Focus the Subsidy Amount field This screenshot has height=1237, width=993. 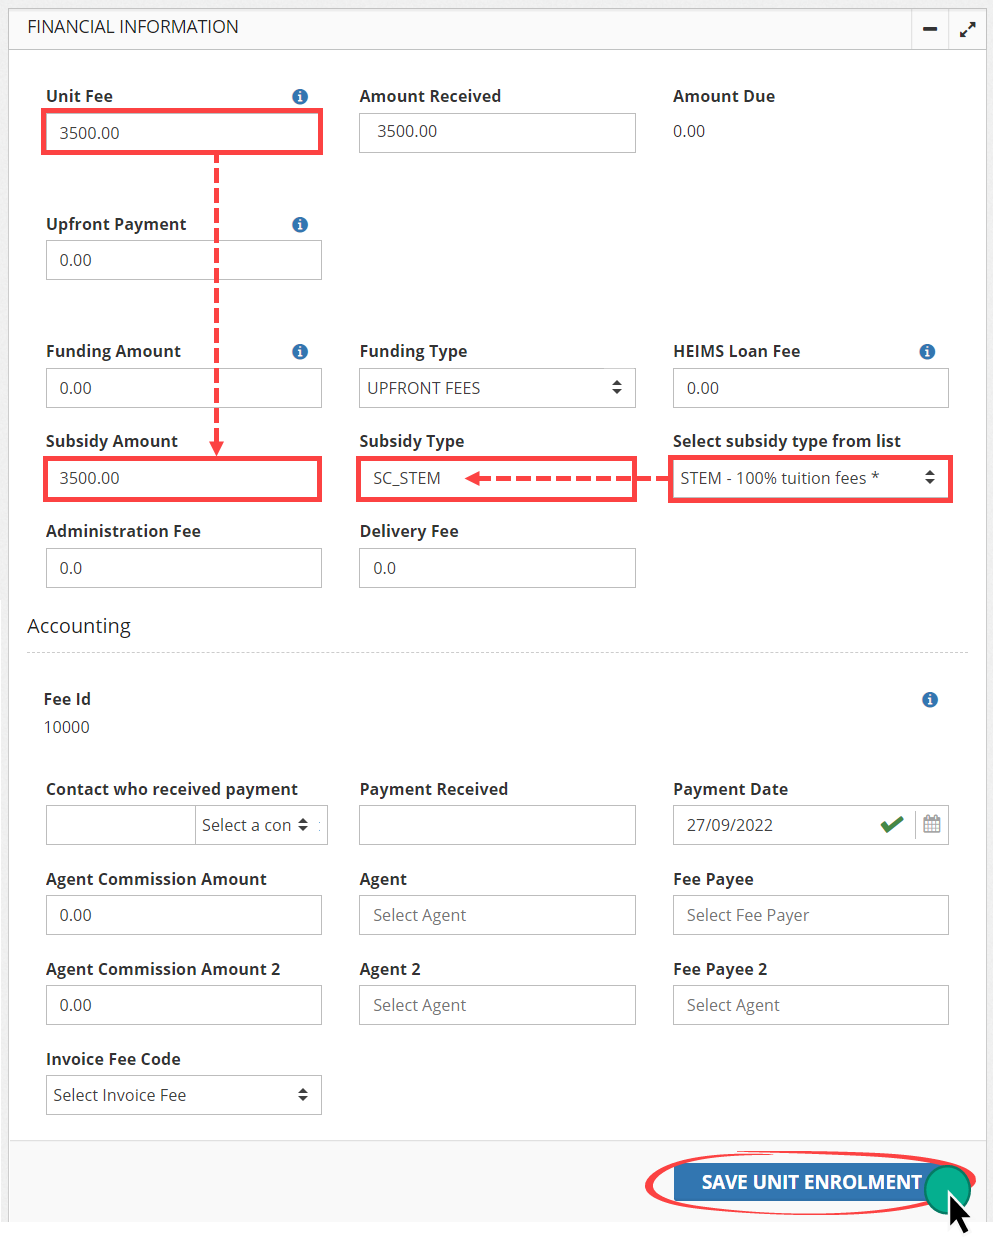tap(182, 478)
